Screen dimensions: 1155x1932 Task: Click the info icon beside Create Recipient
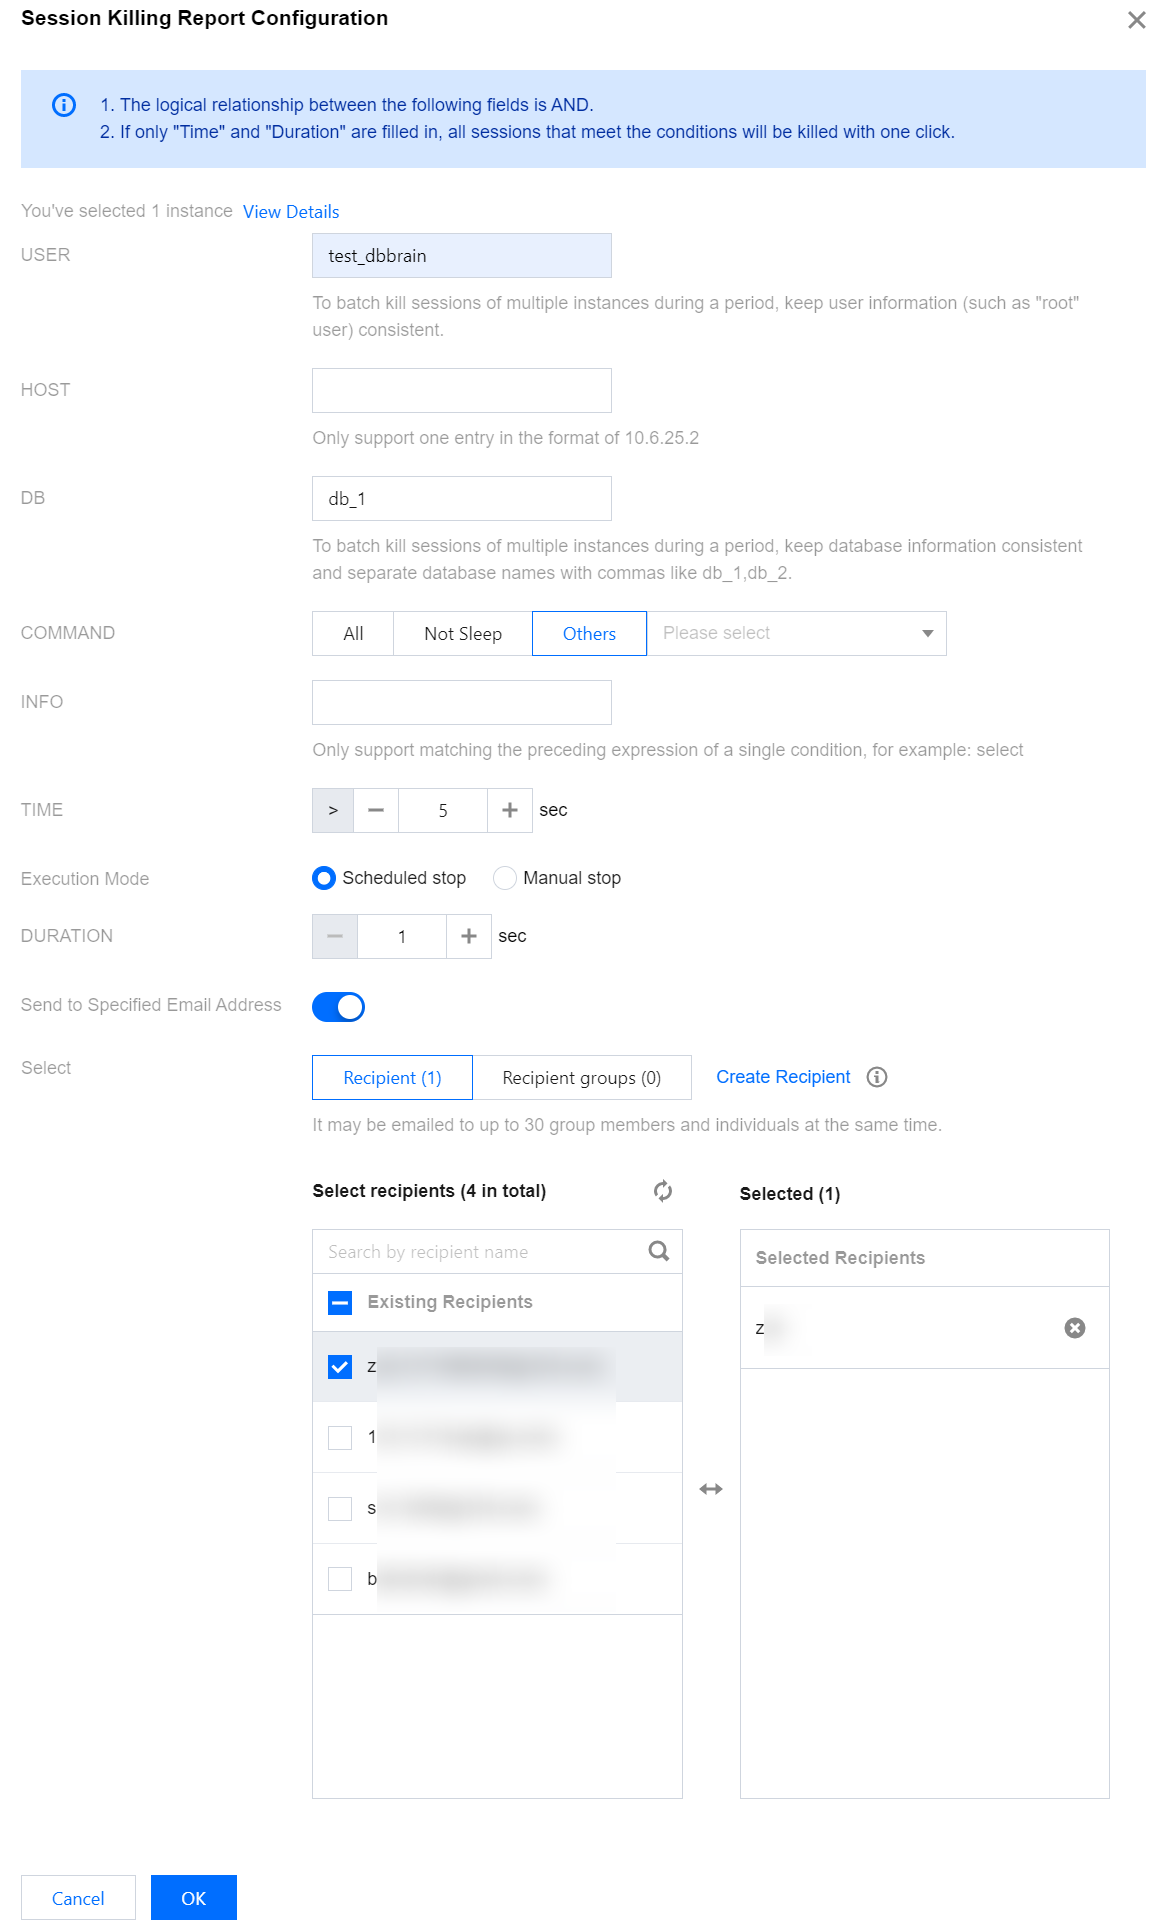pos(877,1077)
